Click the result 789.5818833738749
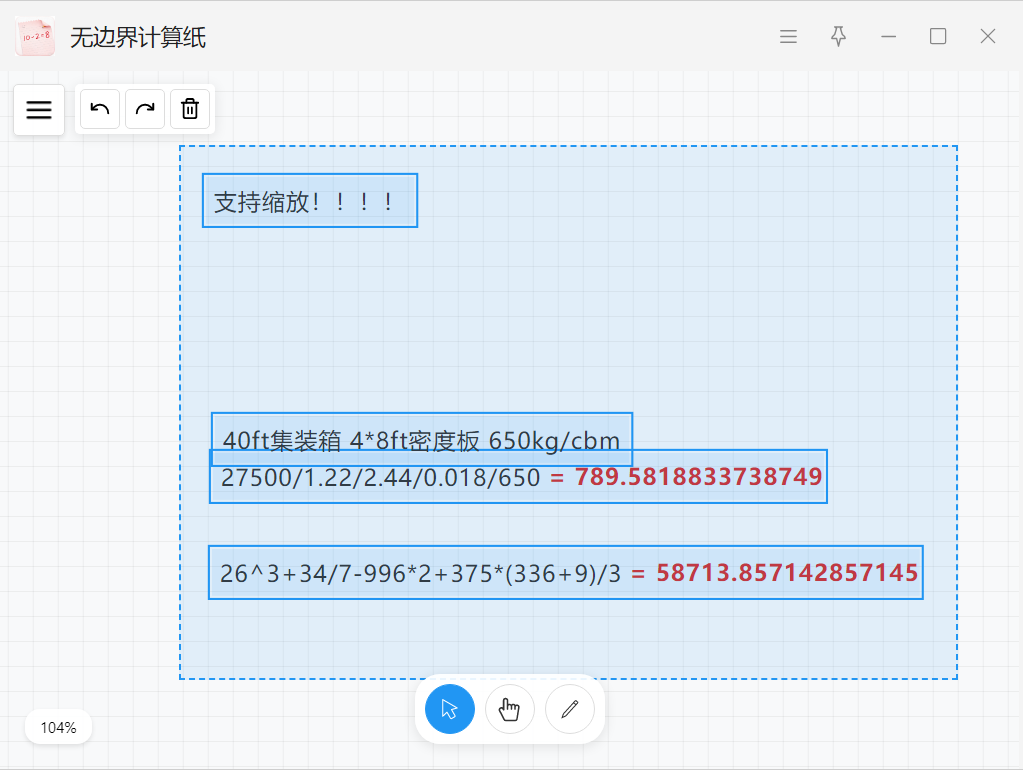1023x770 pixels. pos(698,477)
